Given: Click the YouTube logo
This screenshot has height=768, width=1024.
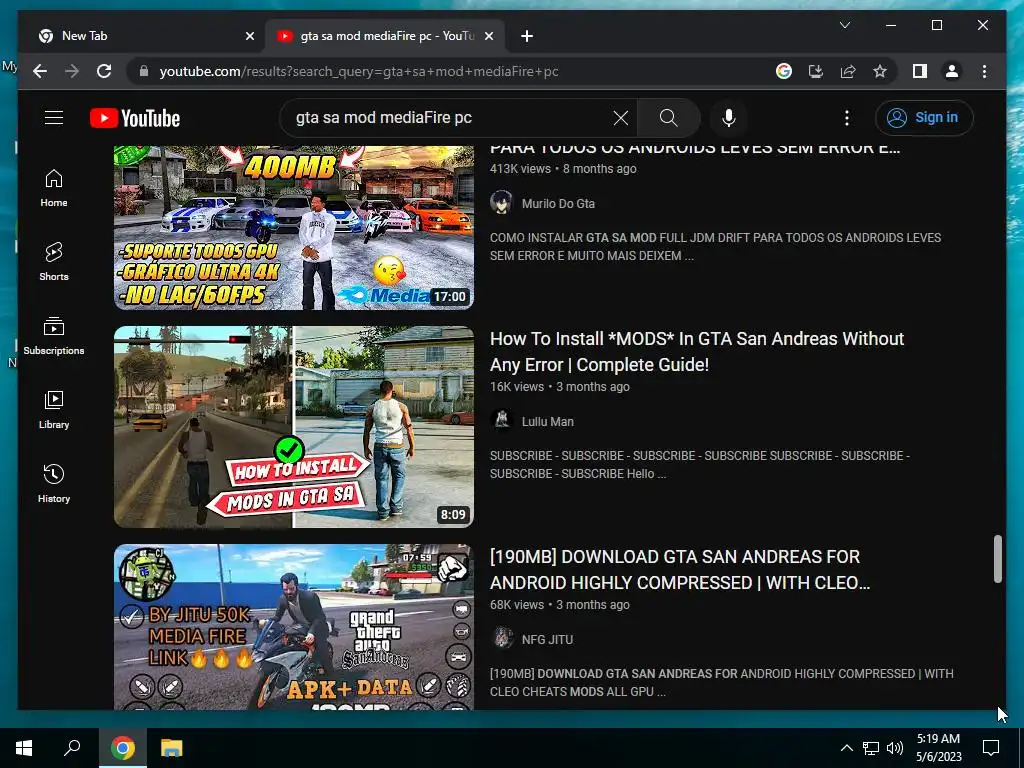Looking at the screenshot, I should [135, 118].
